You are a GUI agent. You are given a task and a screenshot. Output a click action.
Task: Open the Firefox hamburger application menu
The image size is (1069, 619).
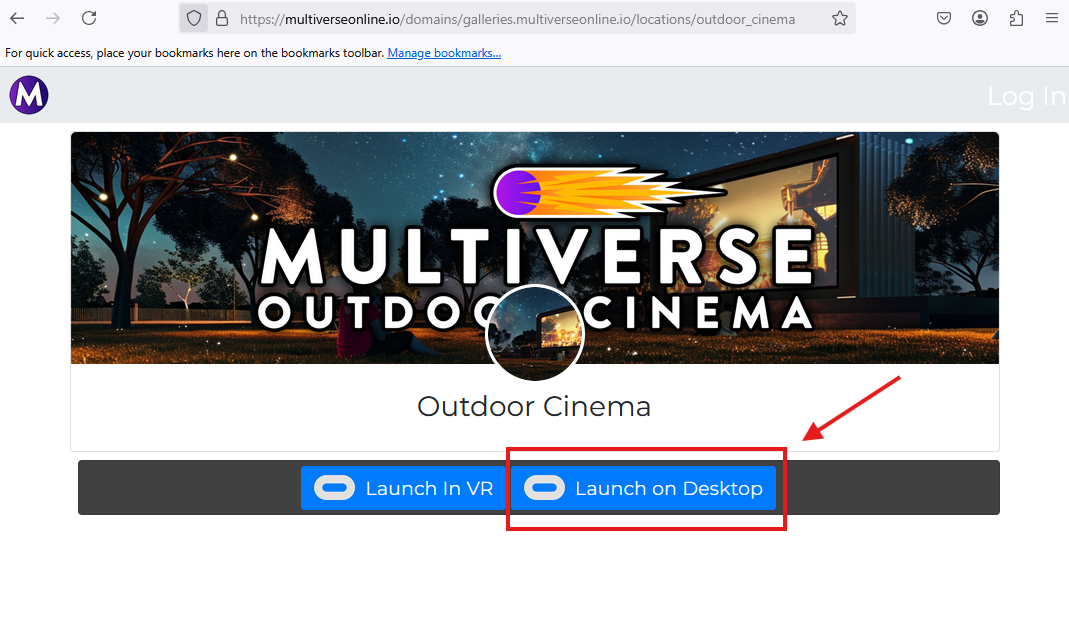1052,17
